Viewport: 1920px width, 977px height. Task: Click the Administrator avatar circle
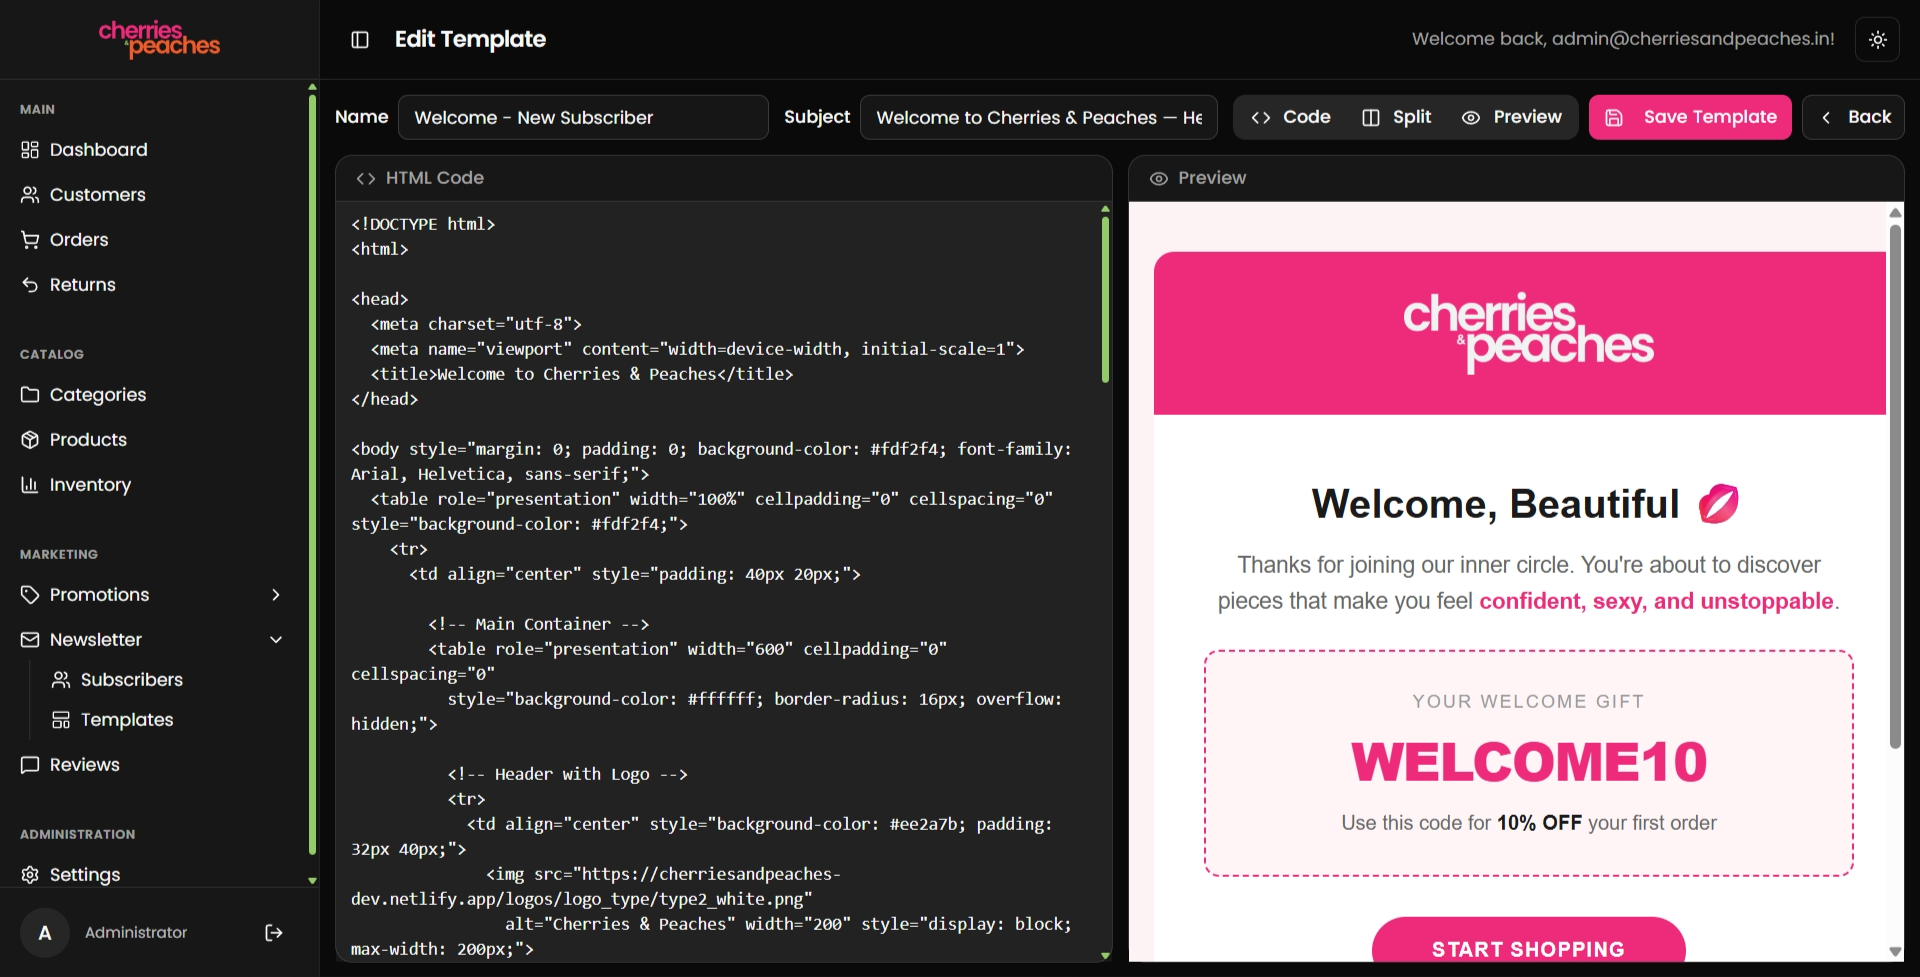45,933
